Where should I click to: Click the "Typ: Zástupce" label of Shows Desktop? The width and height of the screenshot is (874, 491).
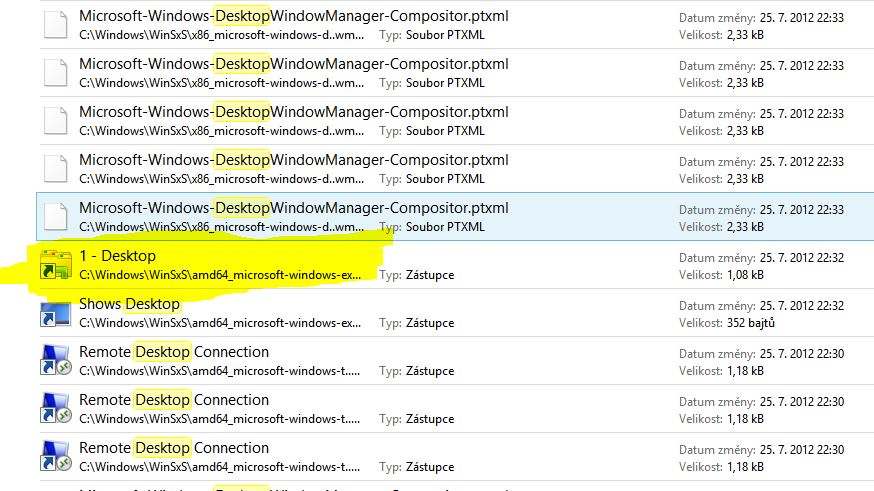417,323
